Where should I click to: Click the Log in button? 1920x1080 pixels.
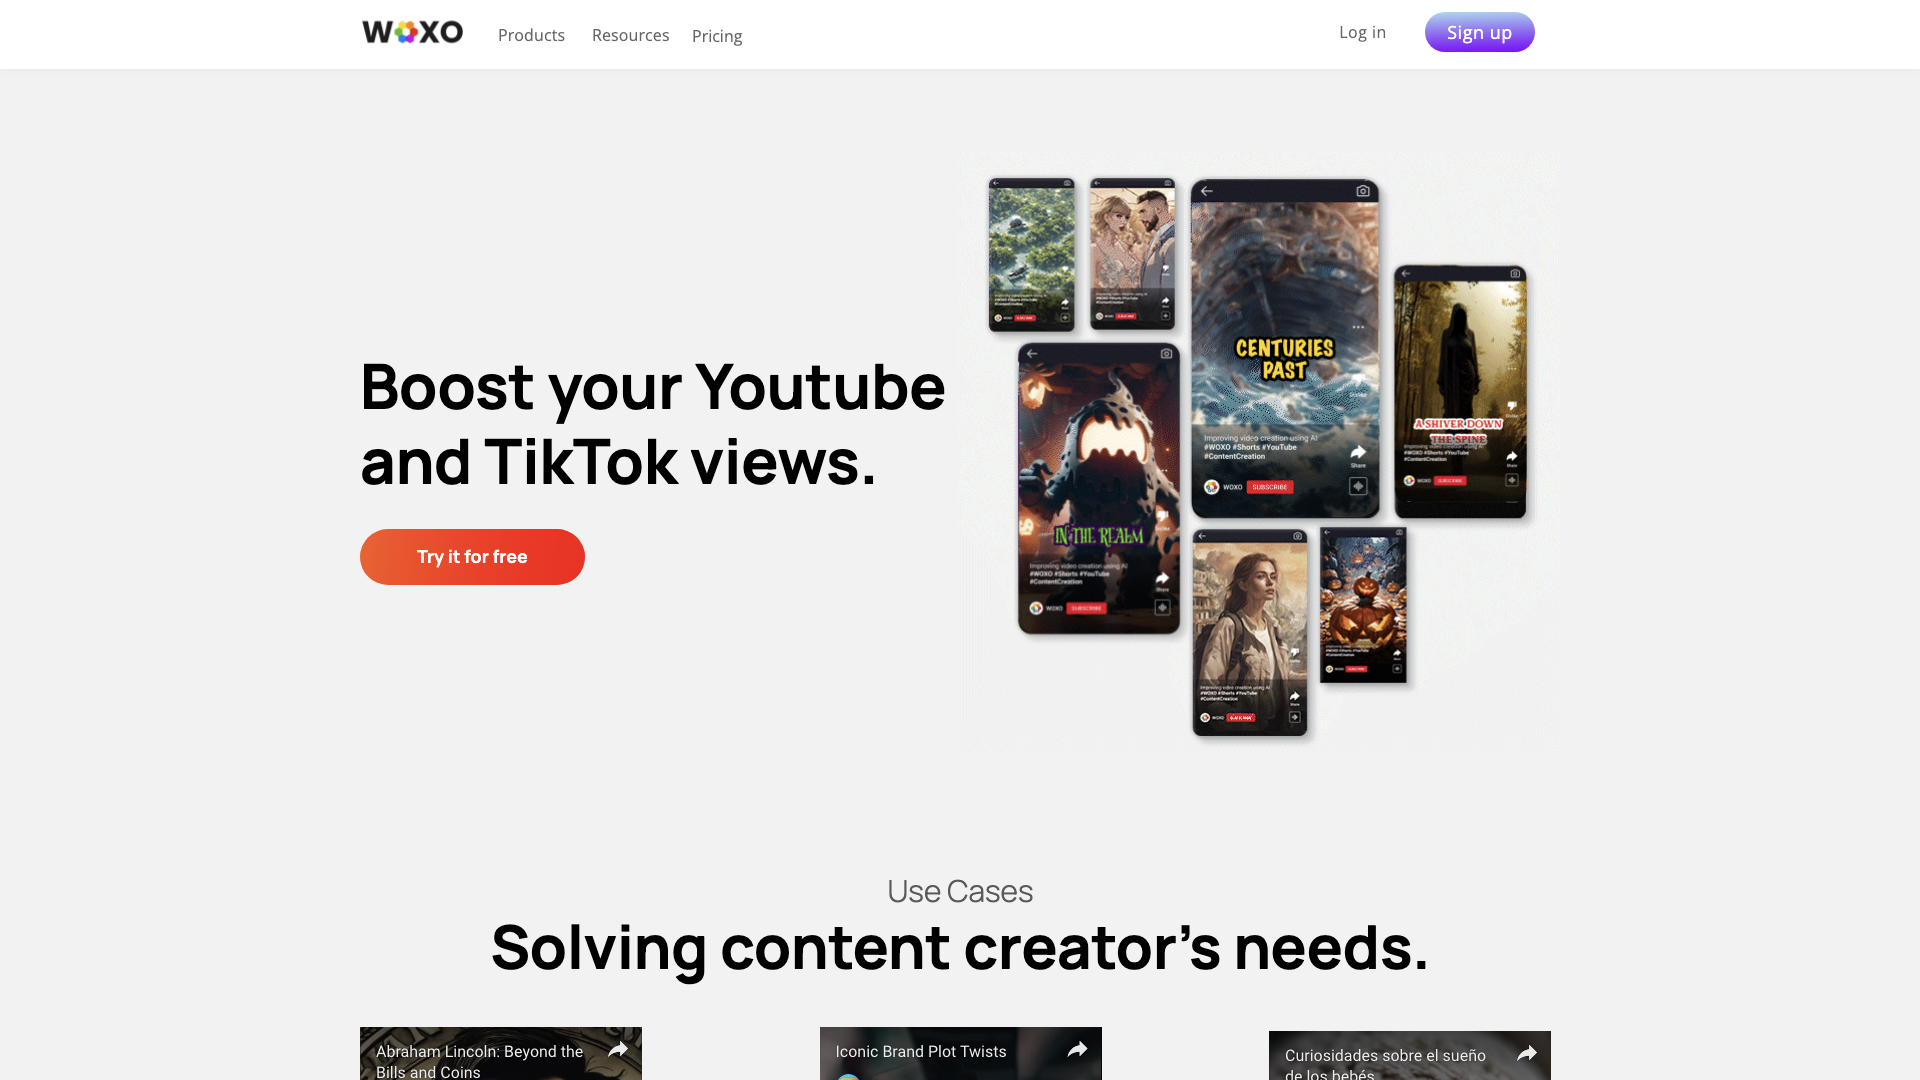point(1362,32)
